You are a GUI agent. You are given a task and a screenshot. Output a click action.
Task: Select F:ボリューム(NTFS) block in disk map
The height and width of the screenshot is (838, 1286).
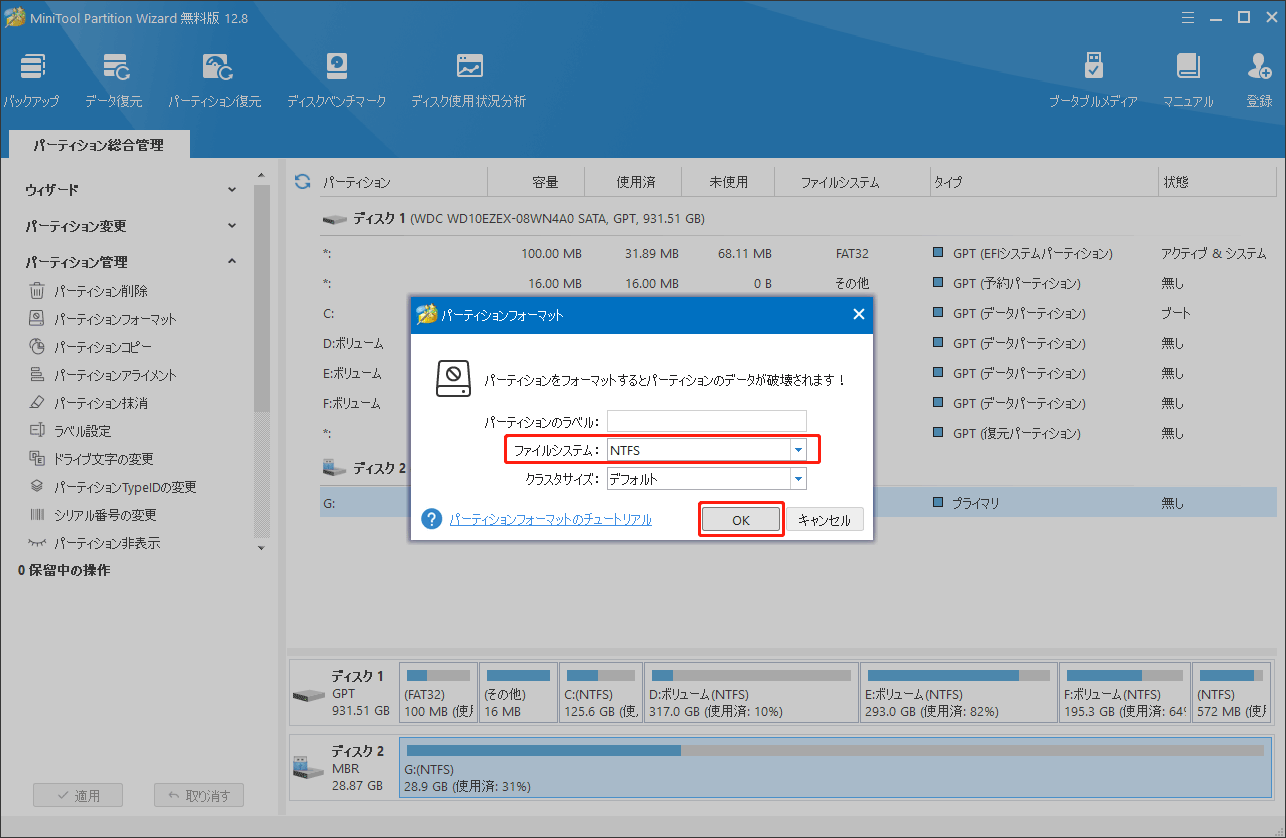pyautogui.click(x=1125, y=692)
